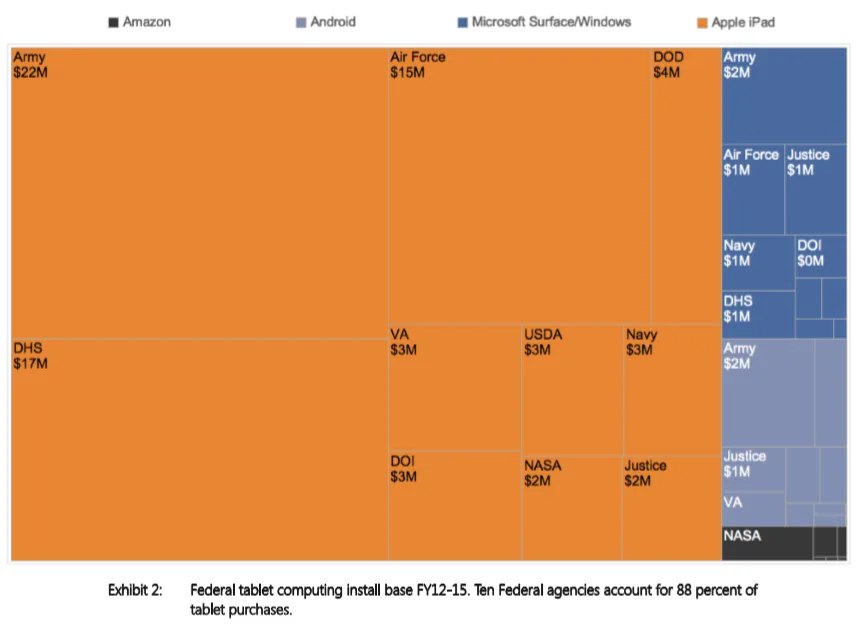
Task: Select the DOI $3M iPad tile
Action: click(455, 506)
